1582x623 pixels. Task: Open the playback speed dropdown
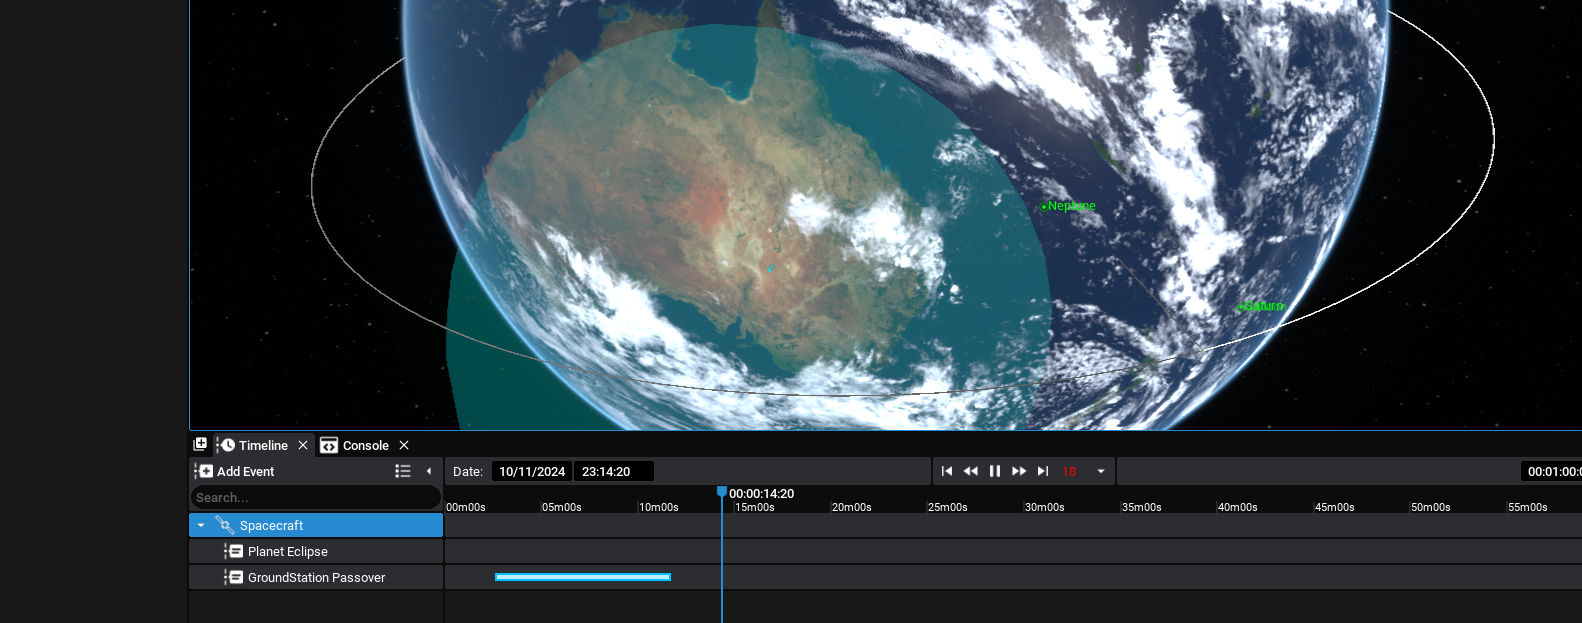[1101, 471]
